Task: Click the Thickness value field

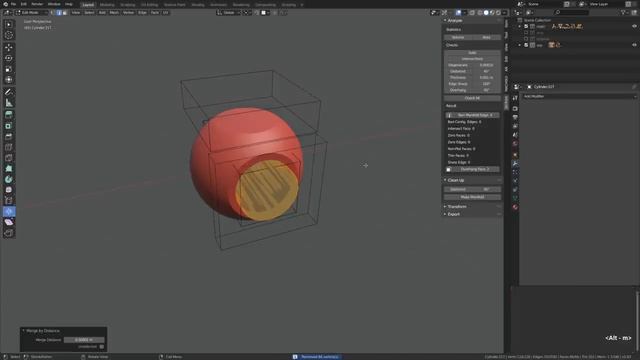Action: click(472, 78)
